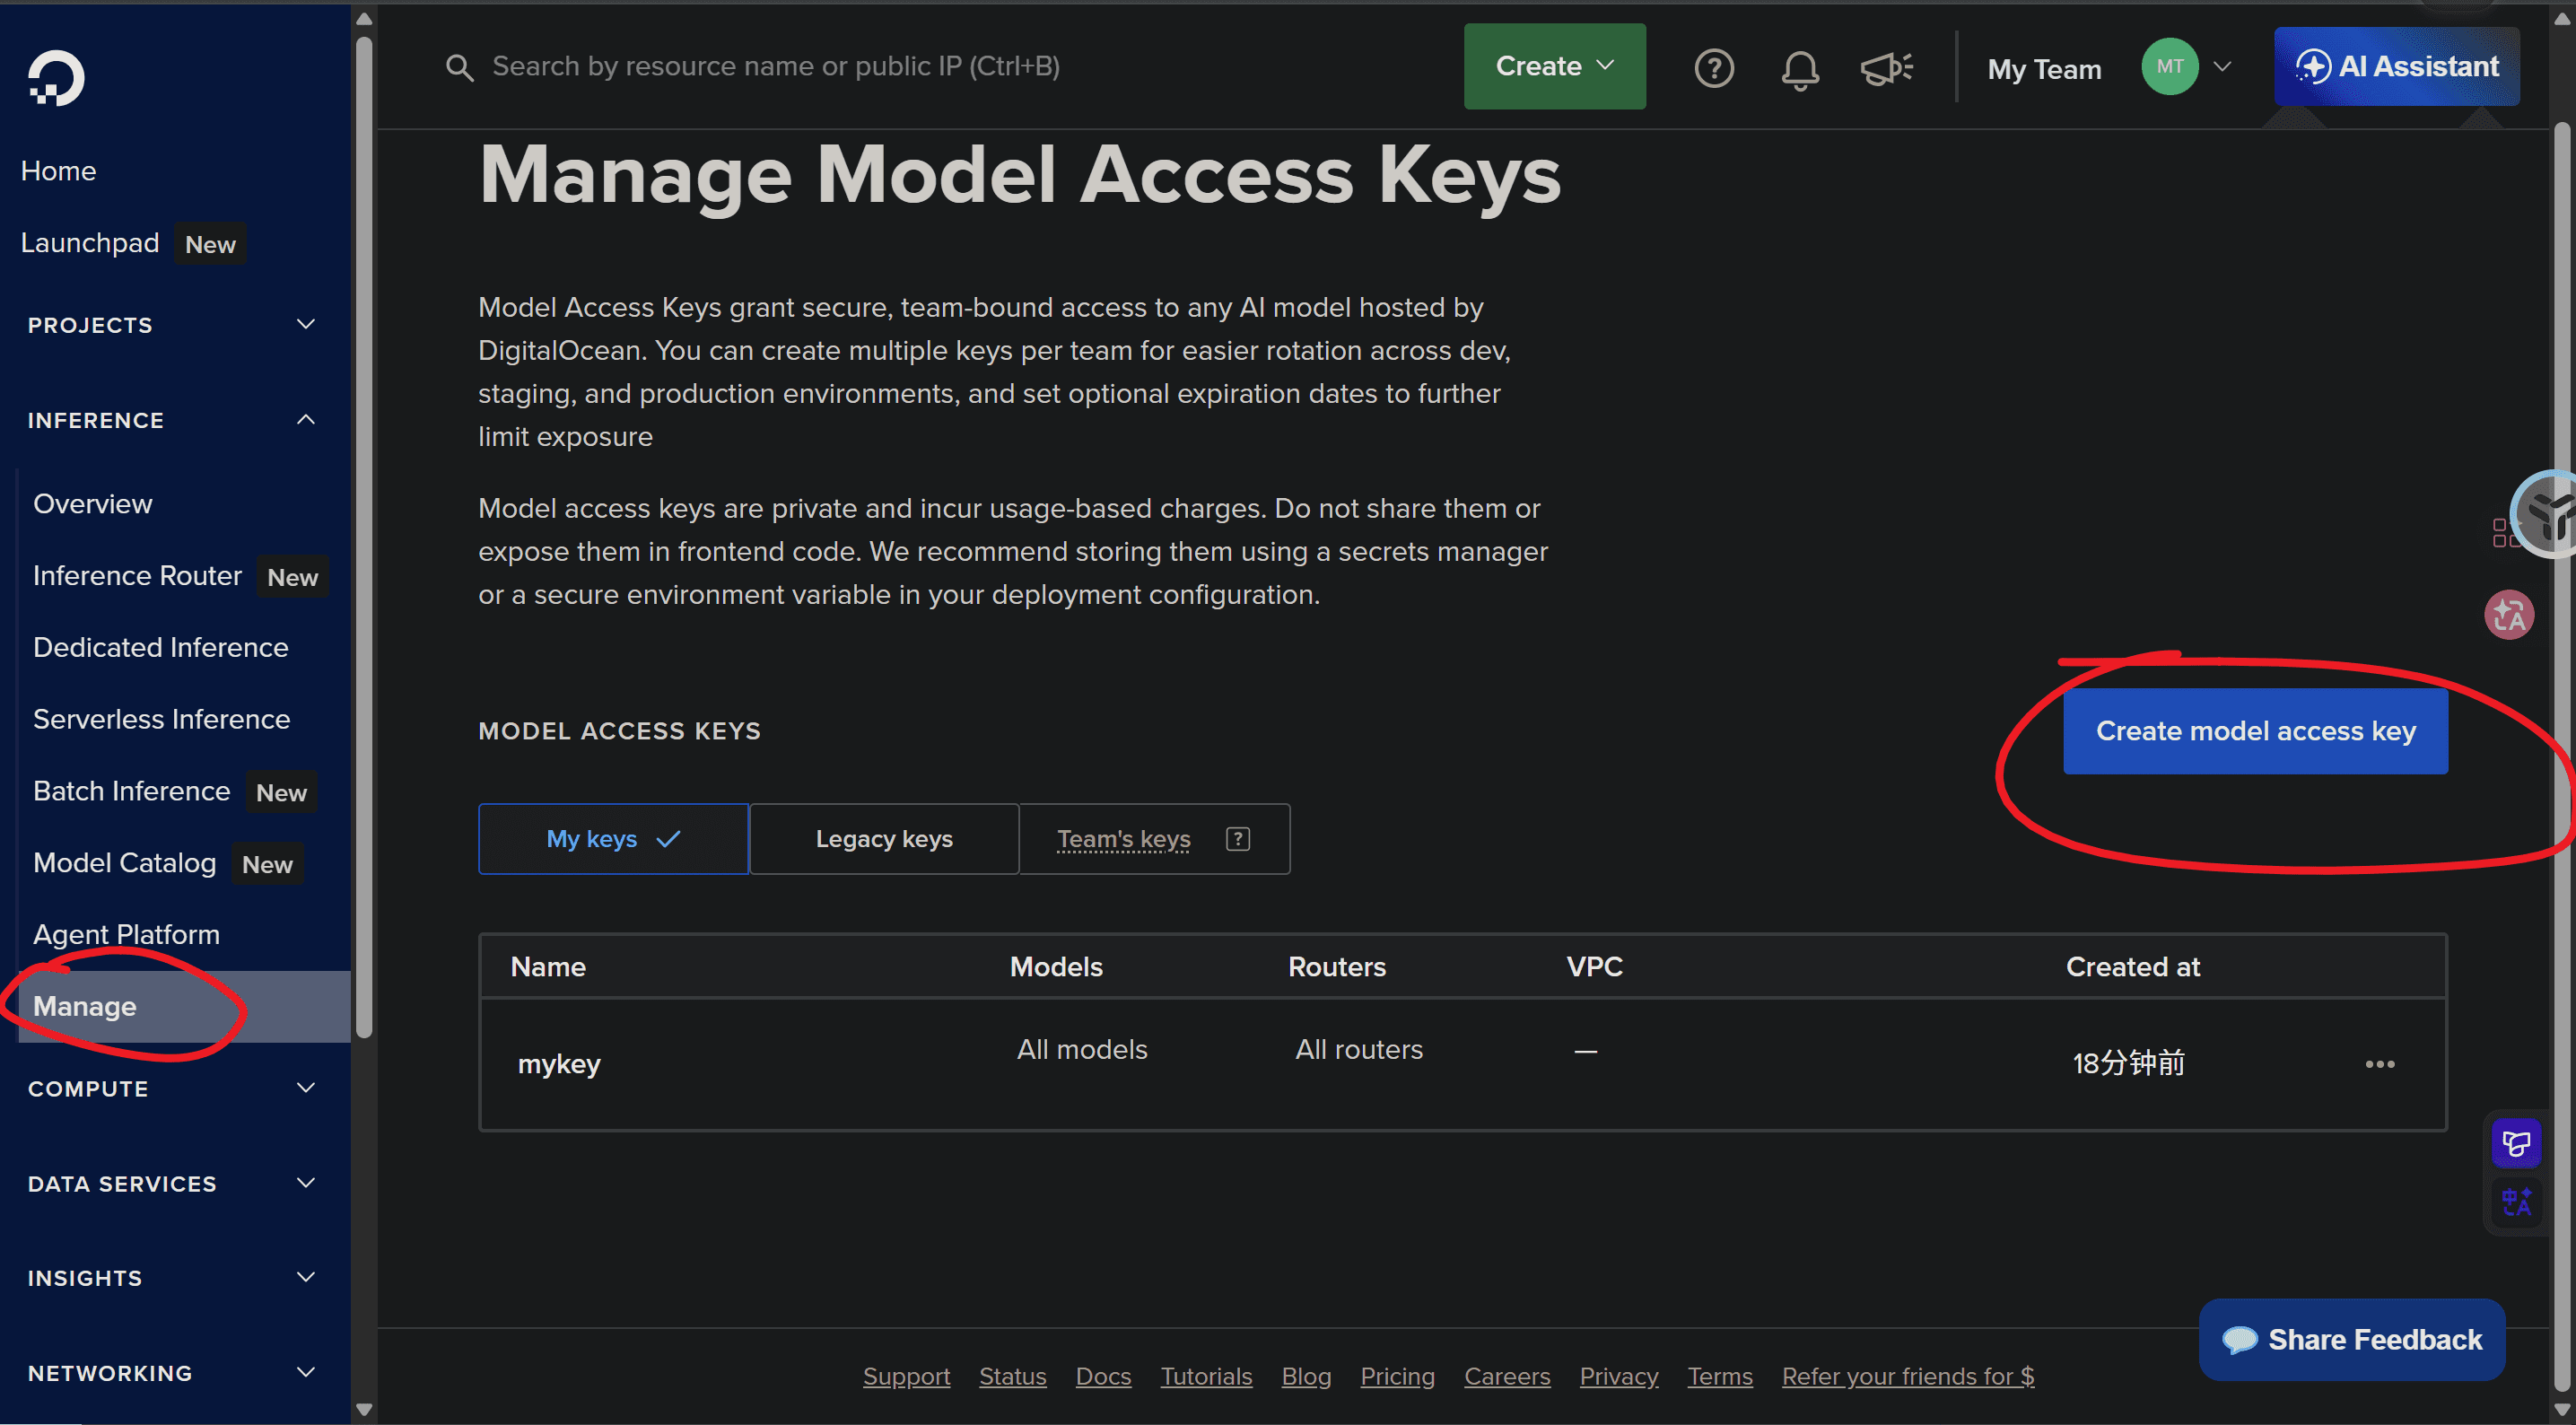Click Create model access key button
The height and width of the screenshot is (1425, 2576).
[x=2256, y=731]
